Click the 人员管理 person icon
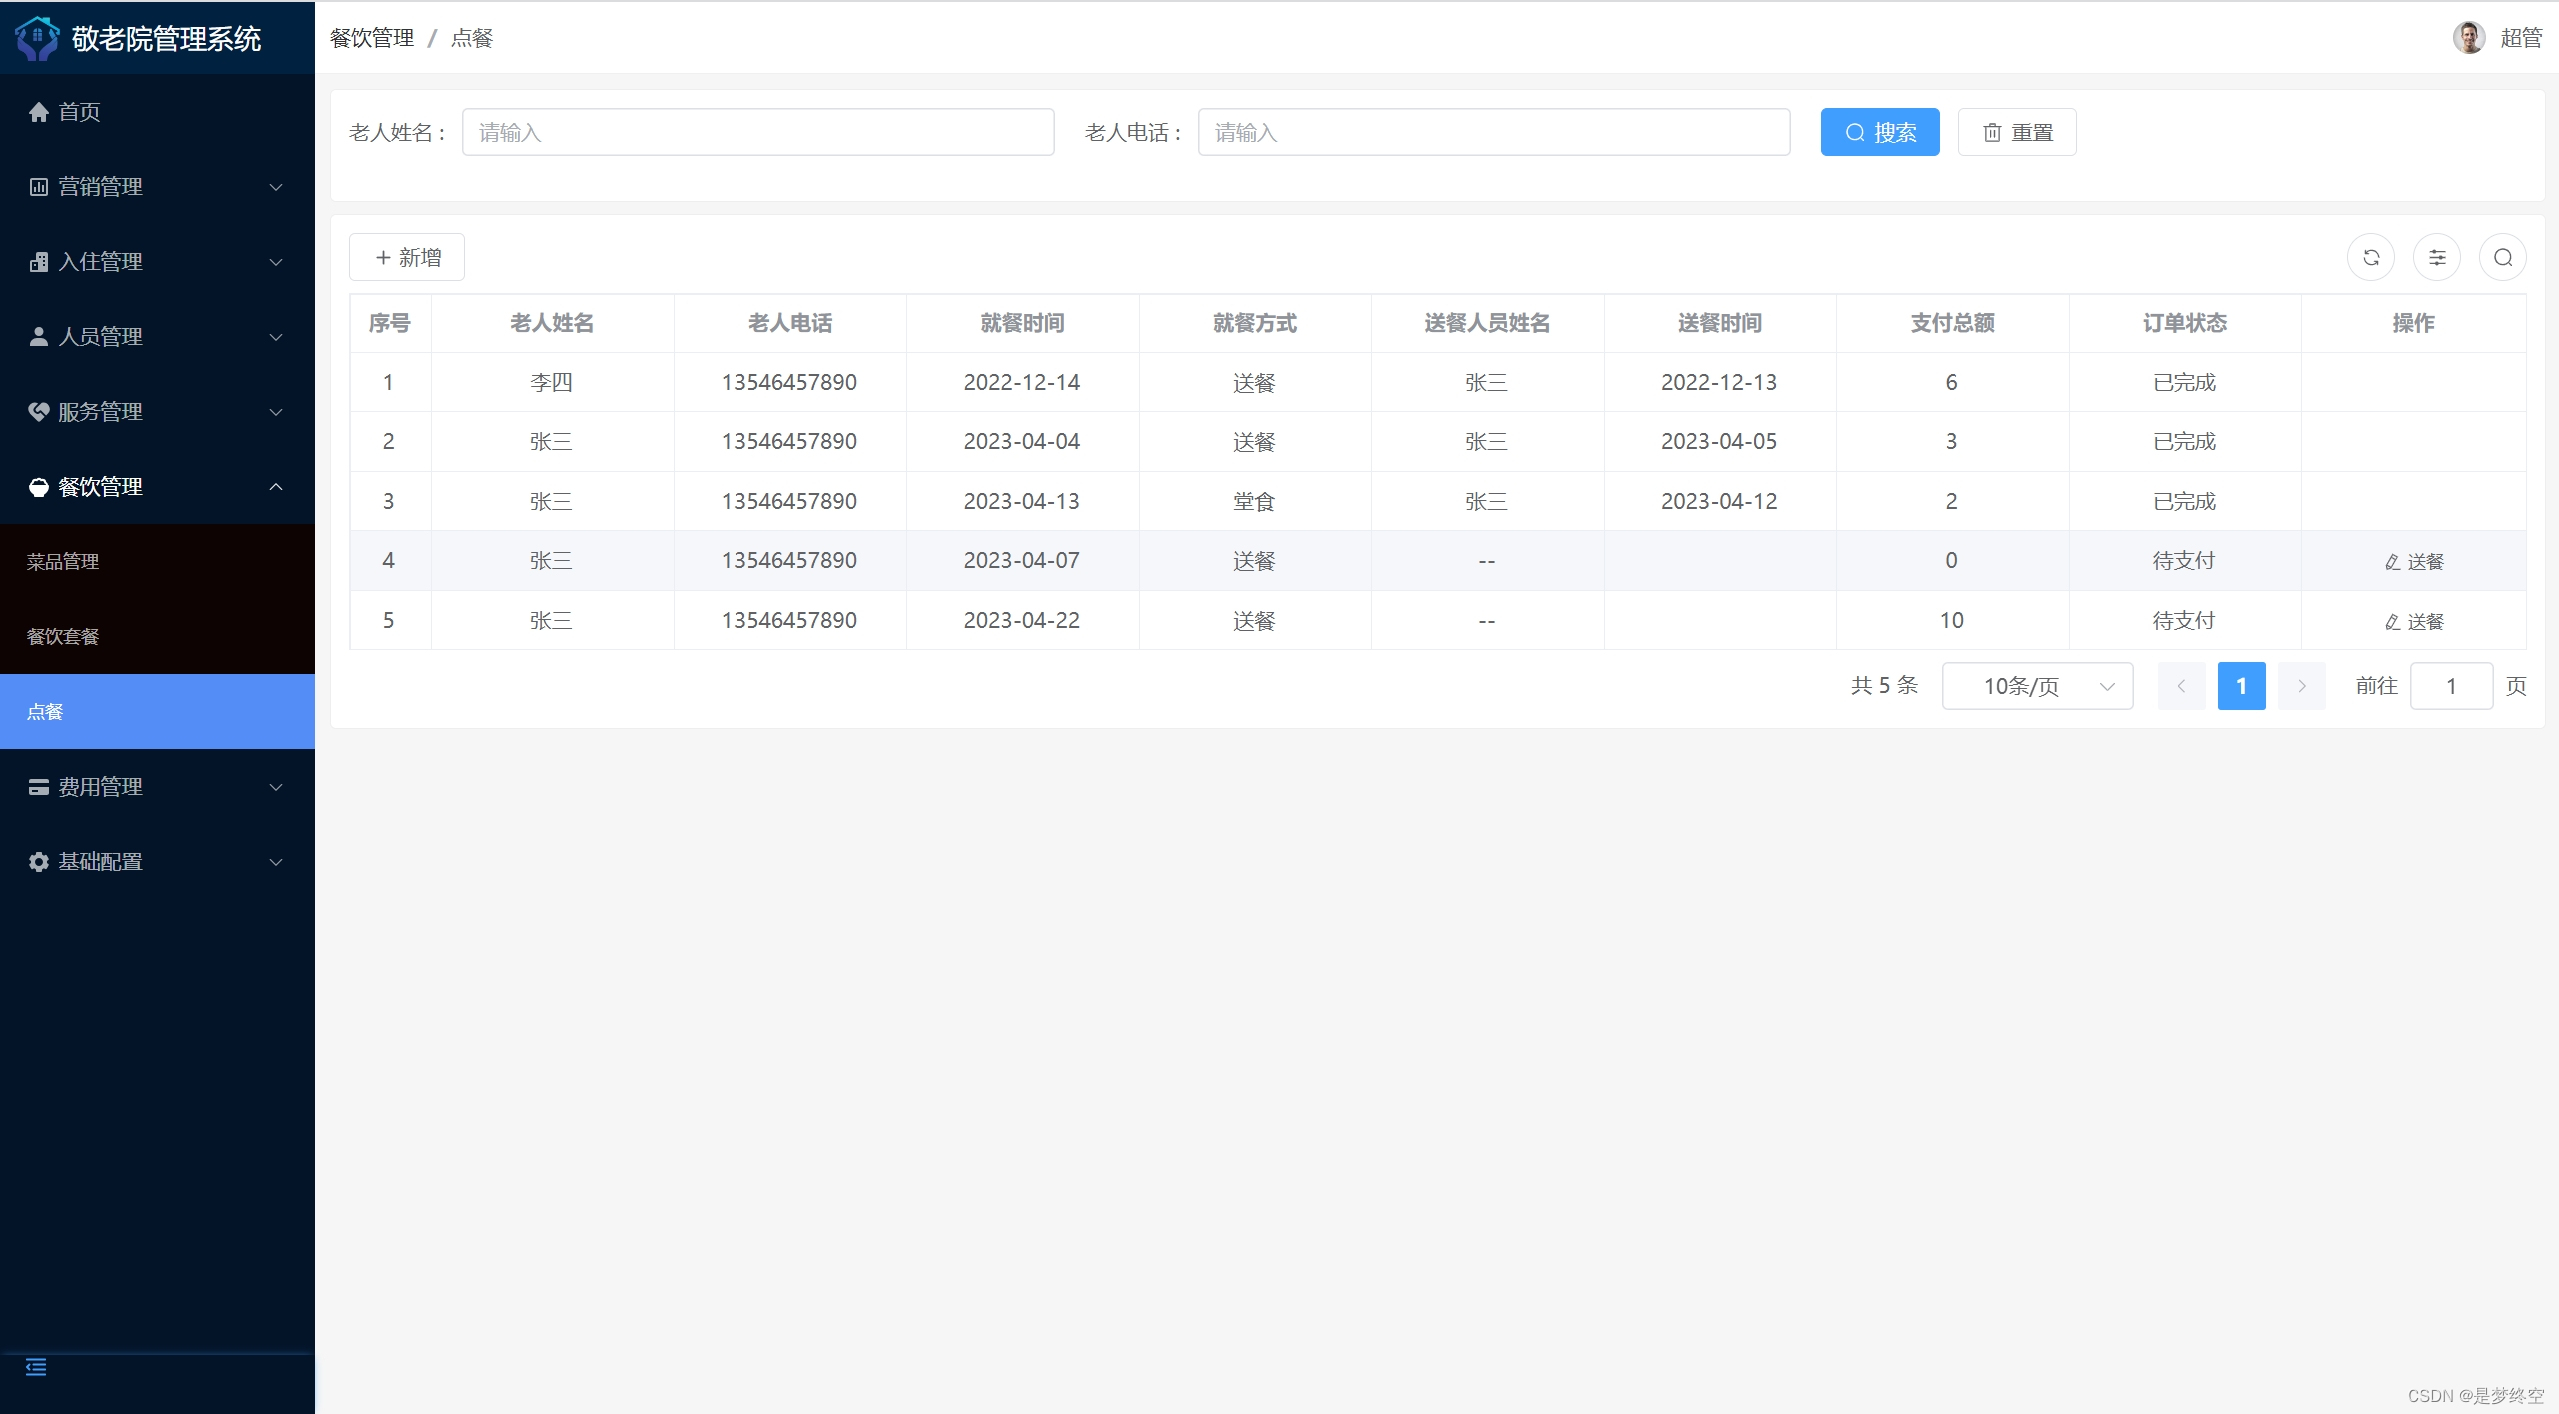 (x=39, y=337)
